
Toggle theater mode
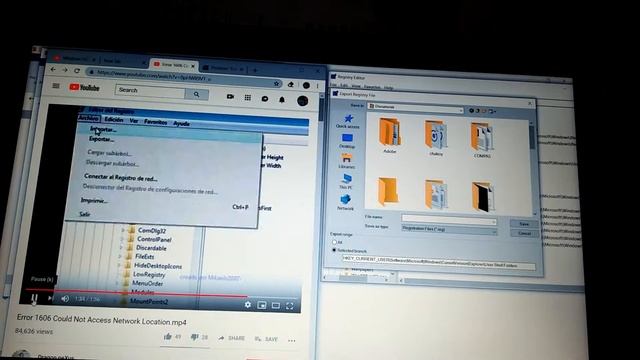click(x=276, y=306)
